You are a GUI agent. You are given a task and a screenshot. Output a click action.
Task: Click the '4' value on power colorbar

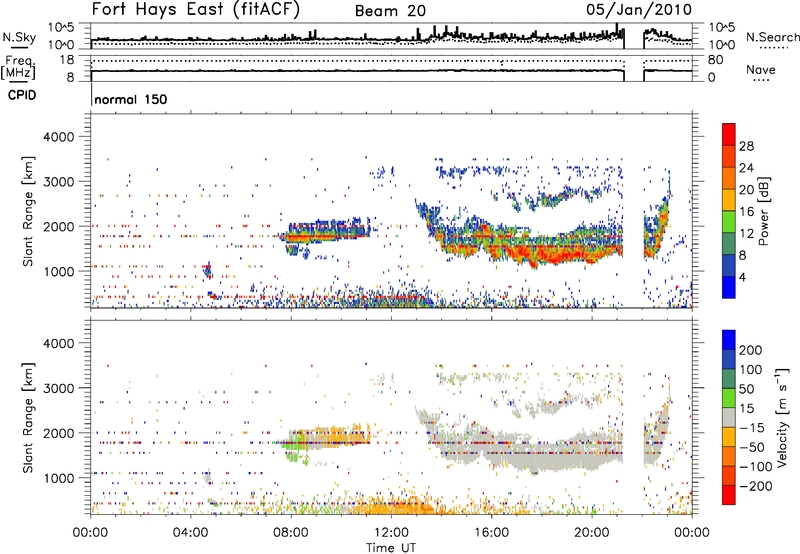click(742, 277)
